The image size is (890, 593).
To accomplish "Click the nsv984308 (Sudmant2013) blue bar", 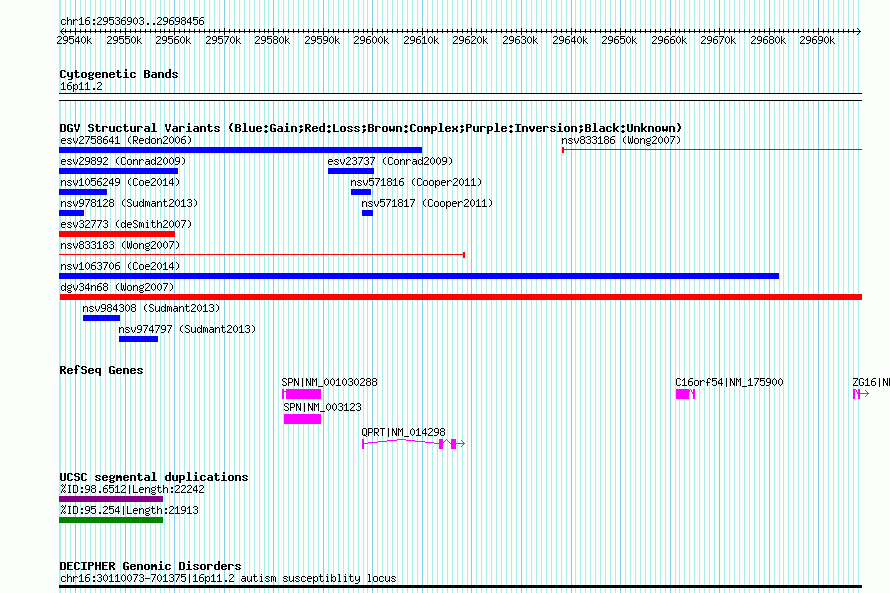I will coord(102,318).
